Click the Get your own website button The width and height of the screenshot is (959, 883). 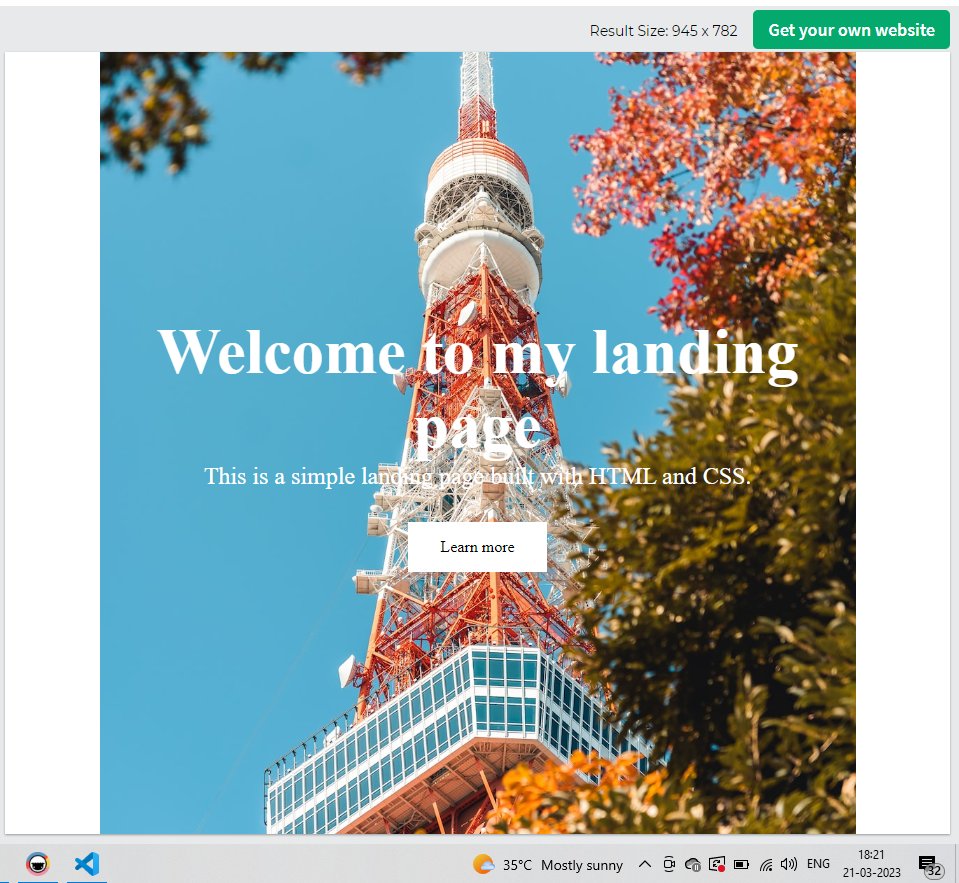pyautogui.click(x=851, y=29)
